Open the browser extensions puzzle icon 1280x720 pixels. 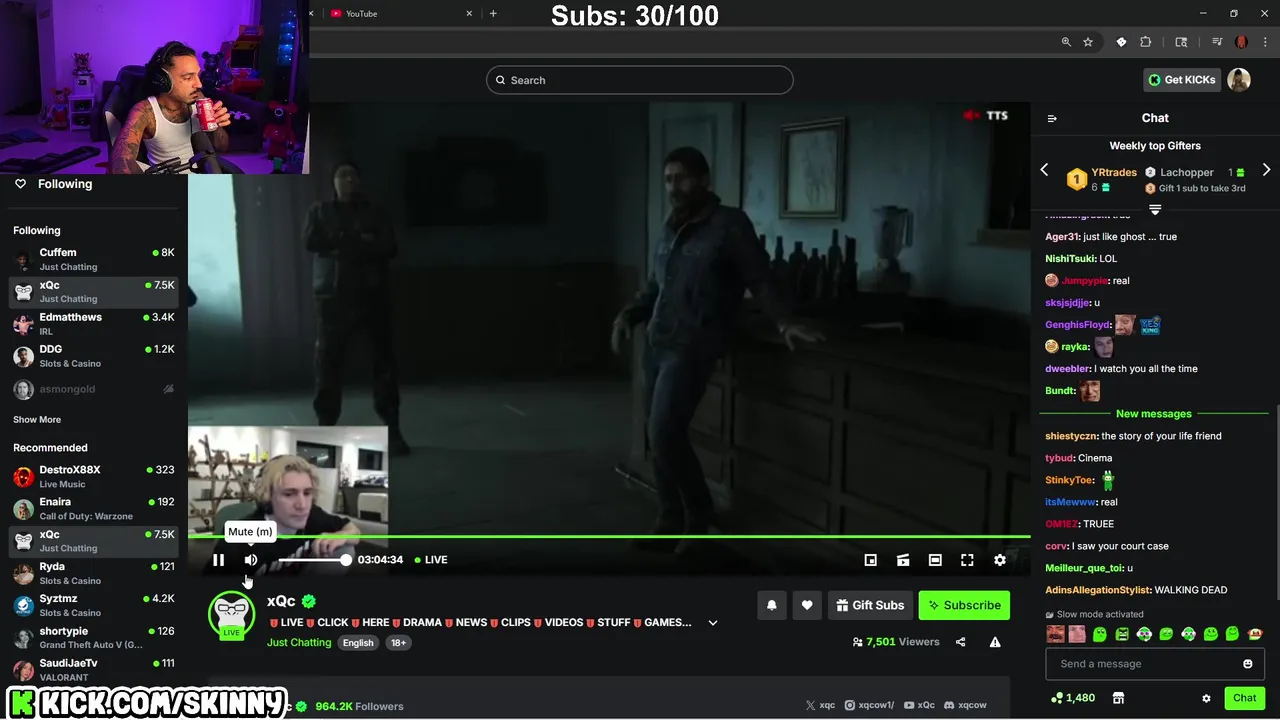[1146, 42]
